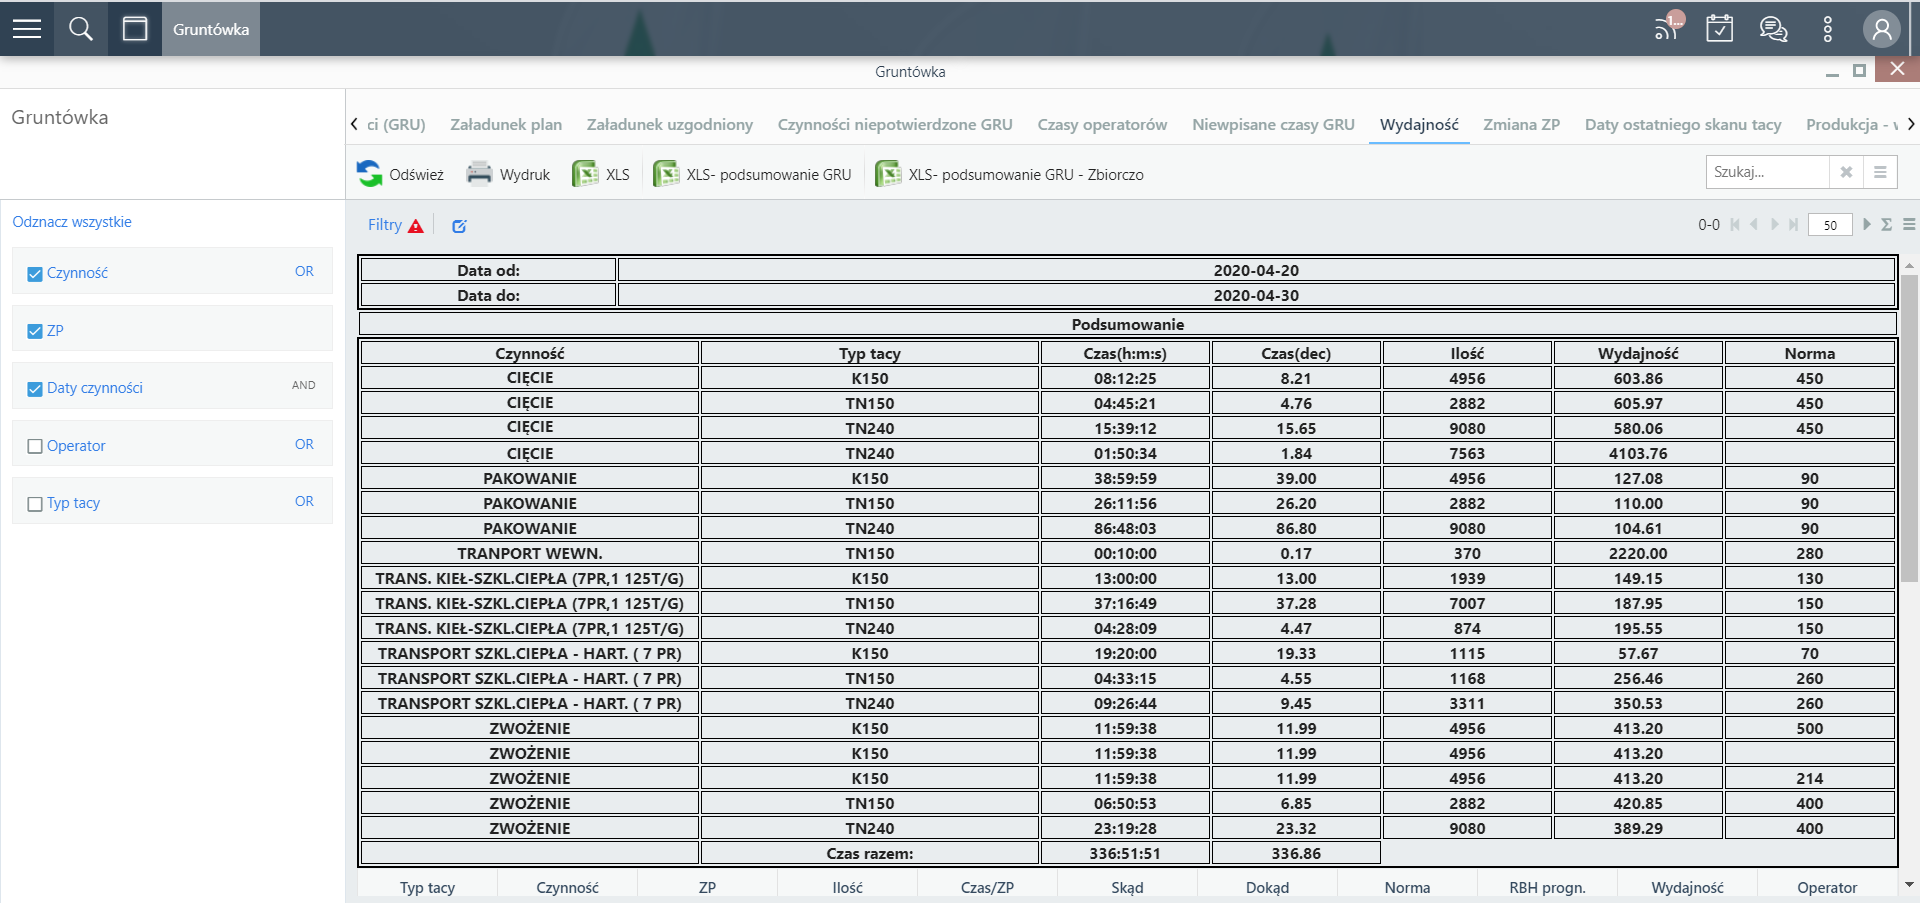Screen dimensions: 1920x903
Task: Click the Data do value 2020-04-30
Action: tap(1256, 295)
